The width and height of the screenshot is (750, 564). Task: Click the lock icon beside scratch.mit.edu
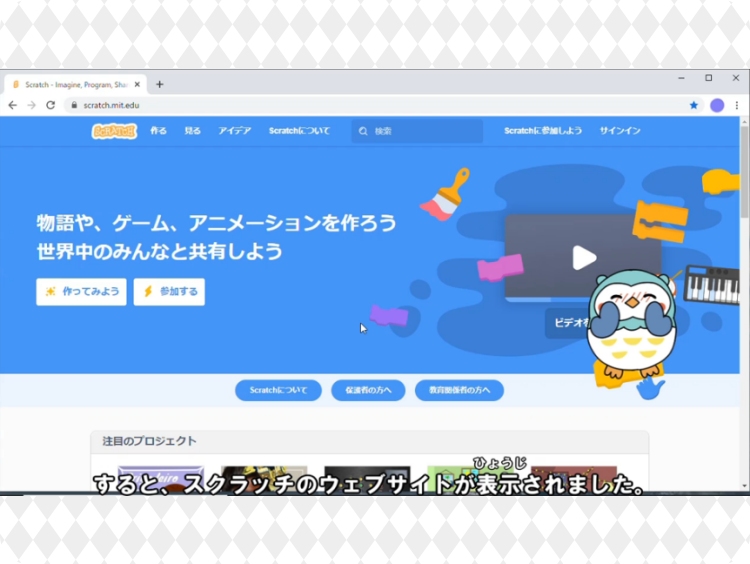tap(74, 105)
